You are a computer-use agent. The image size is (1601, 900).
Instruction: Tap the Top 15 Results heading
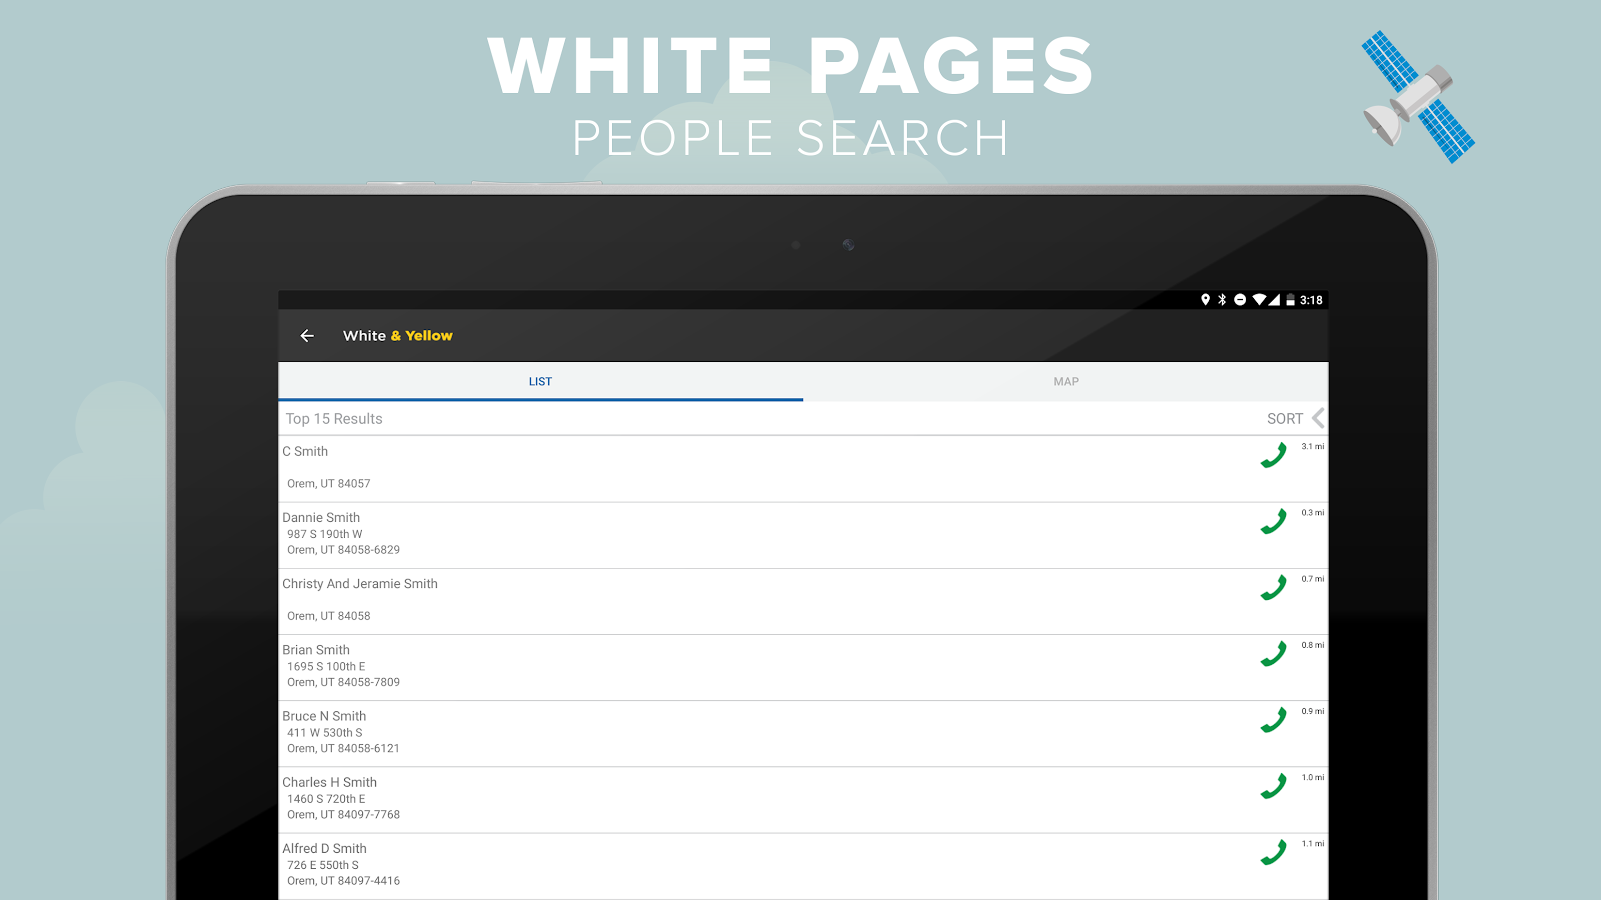click(334, 419)
